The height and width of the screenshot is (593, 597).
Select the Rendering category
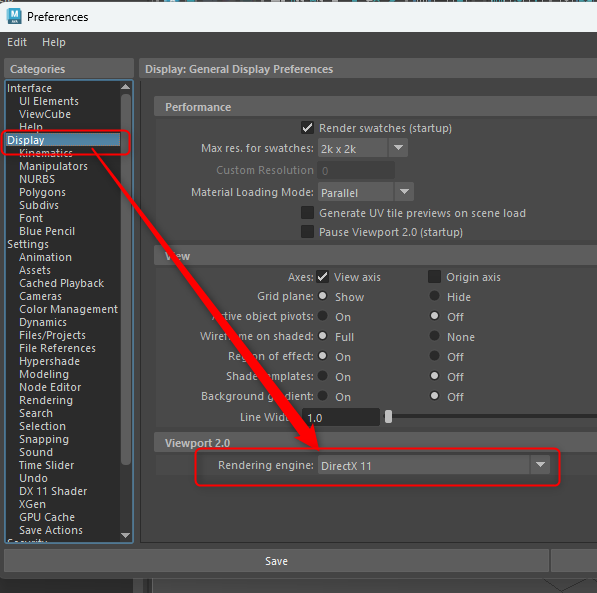46,400
